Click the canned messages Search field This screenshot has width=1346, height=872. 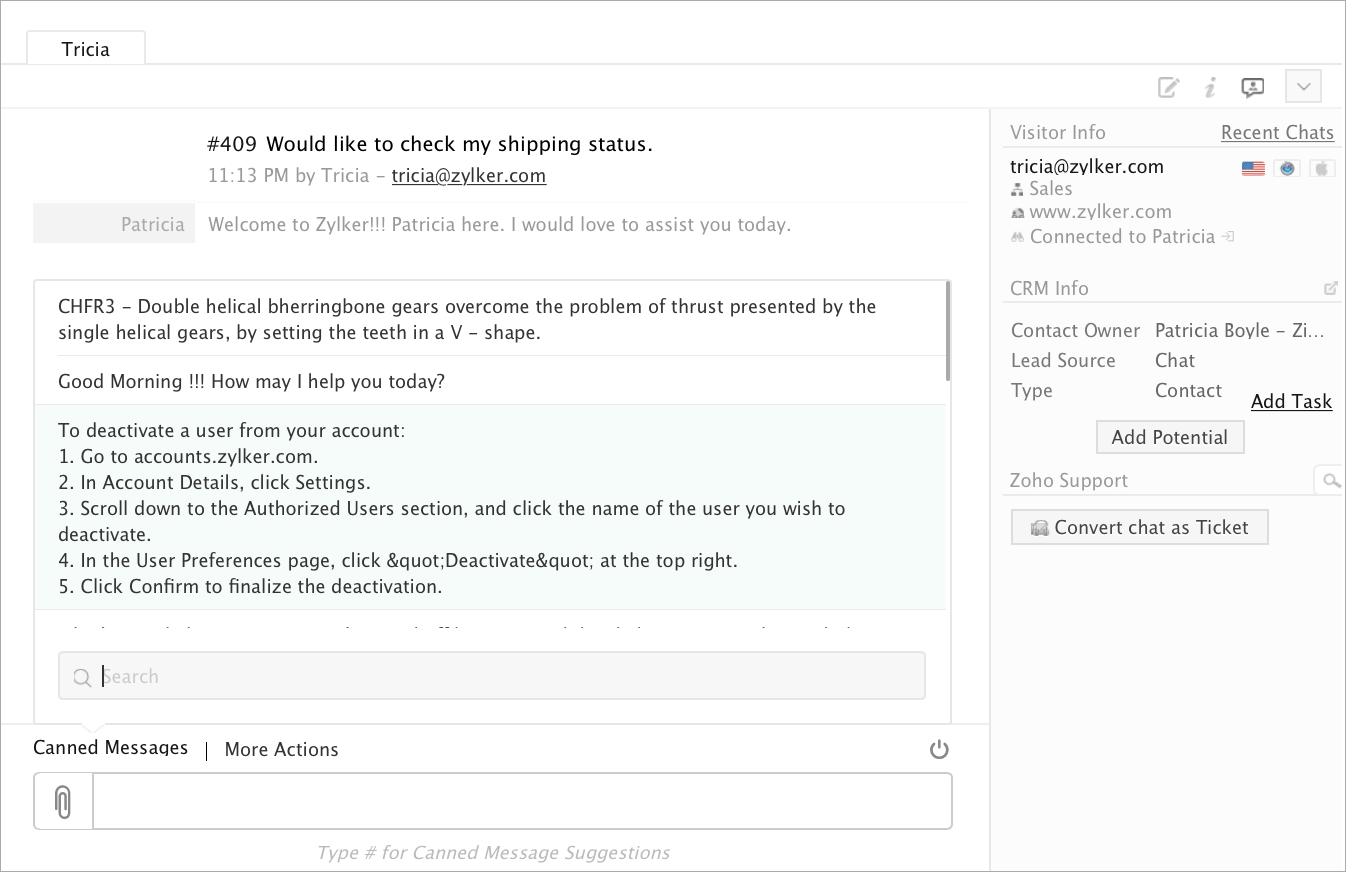tap(492, 676)
